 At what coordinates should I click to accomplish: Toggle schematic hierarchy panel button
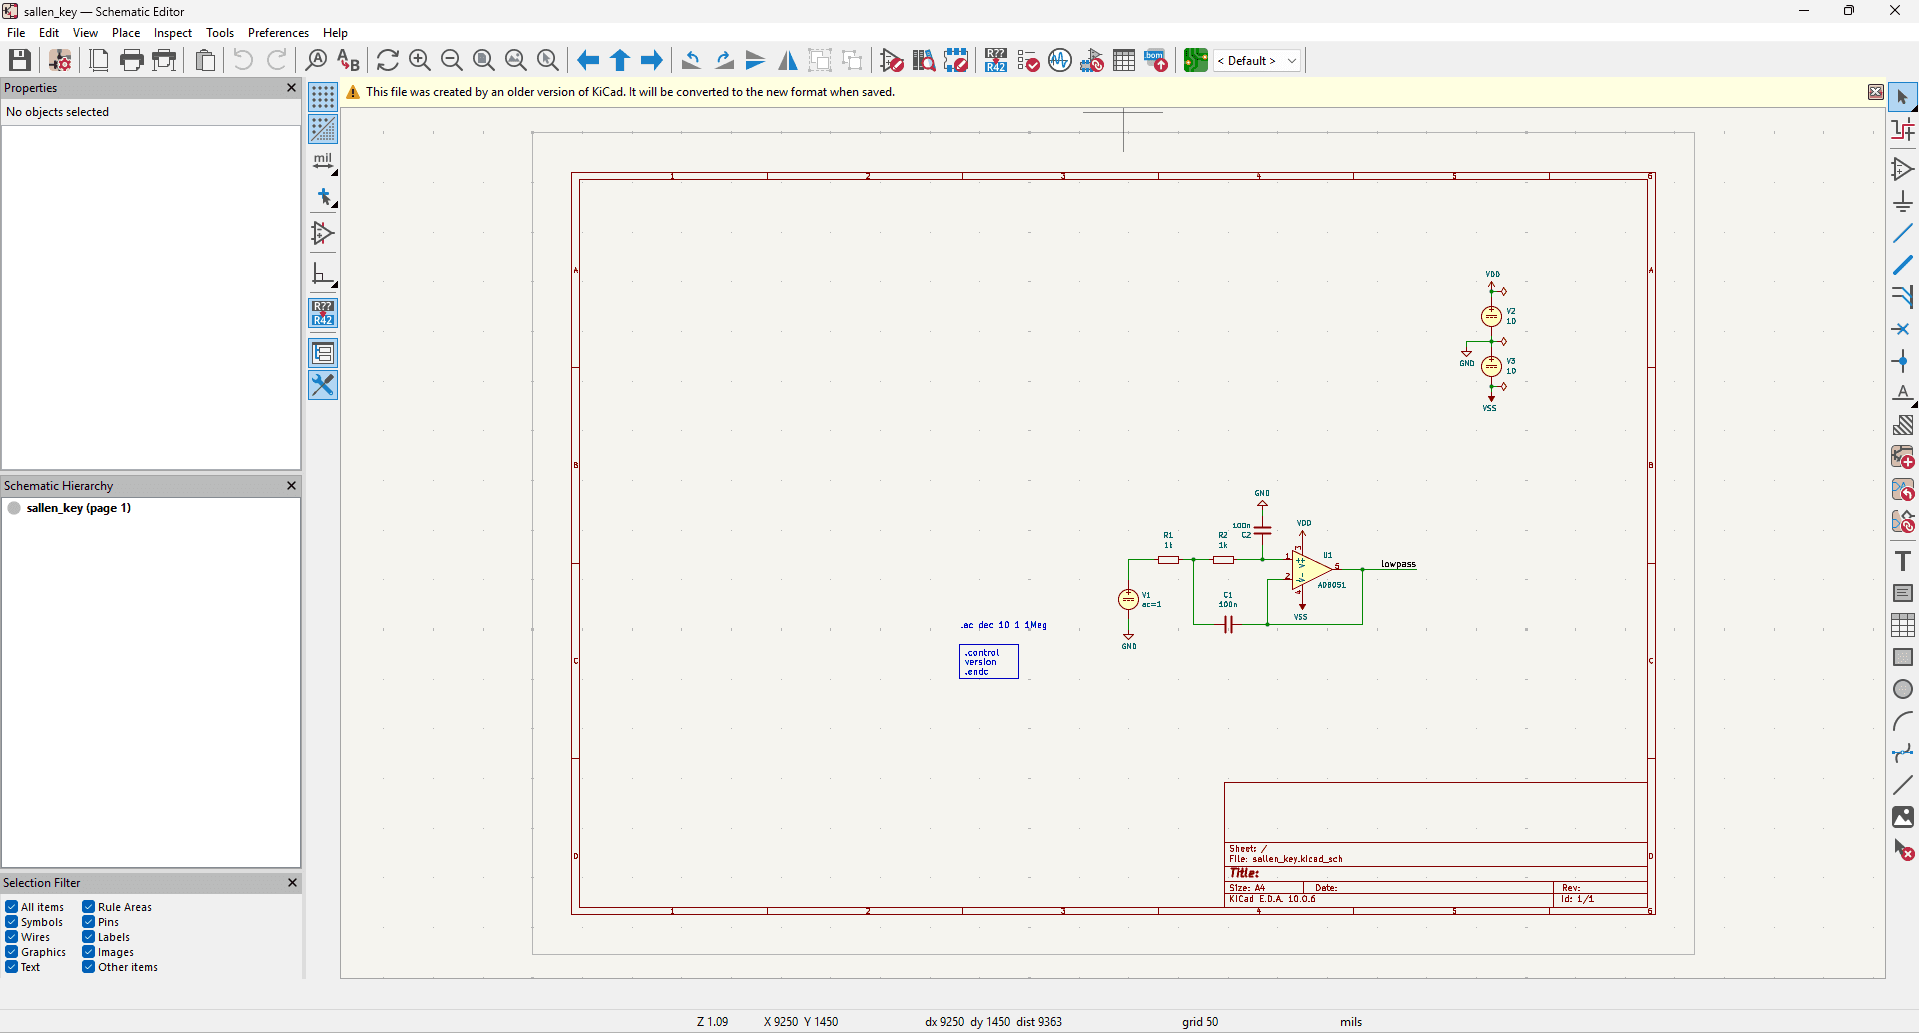[x=323, y=353]
